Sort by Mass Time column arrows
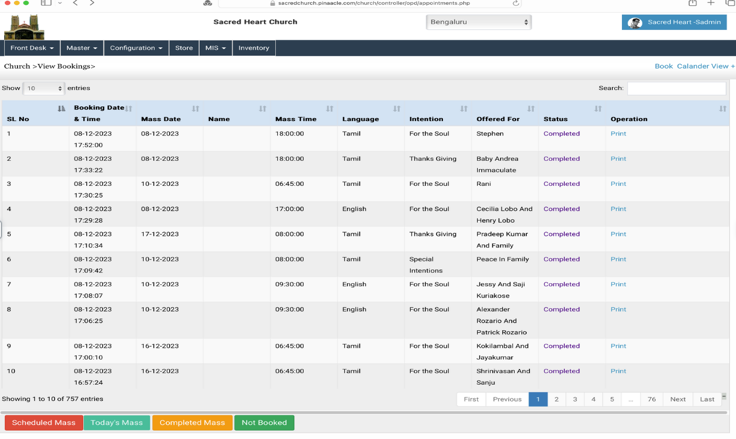 click(330, 108)
